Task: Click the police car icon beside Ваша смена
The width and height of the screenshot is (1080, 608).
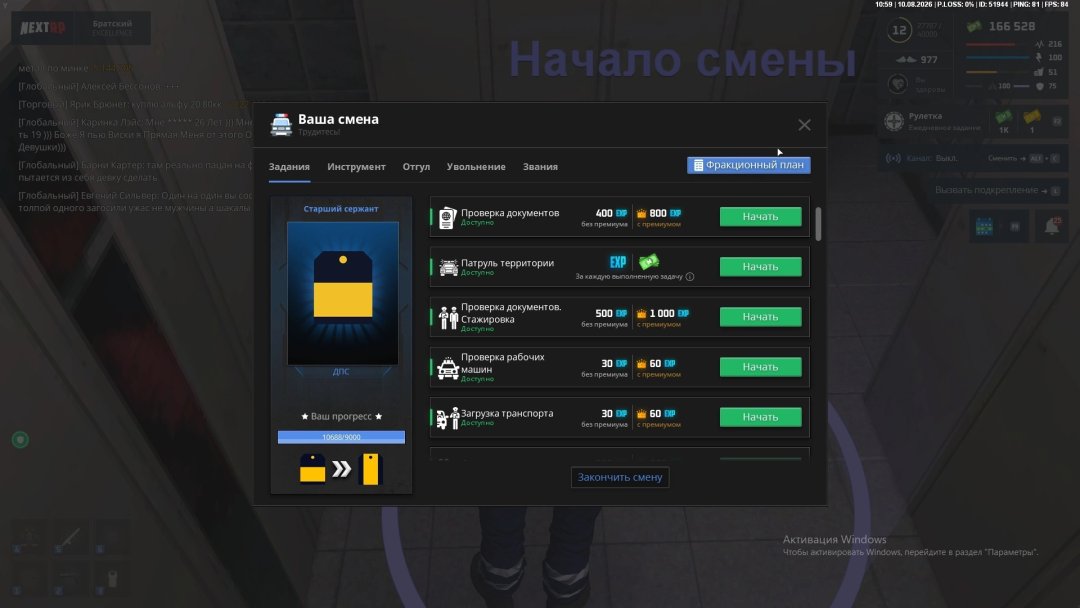Action: (281, 125)
